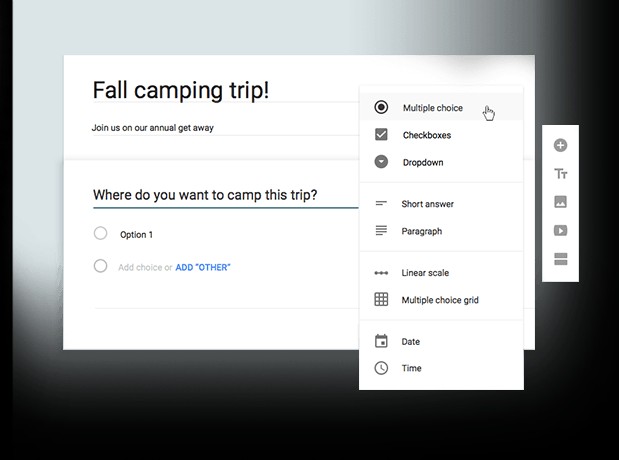Viewport: 619px width, 460px height.
Task: Click the ADD "OTHER" link
Action: (x=203, y=267)
